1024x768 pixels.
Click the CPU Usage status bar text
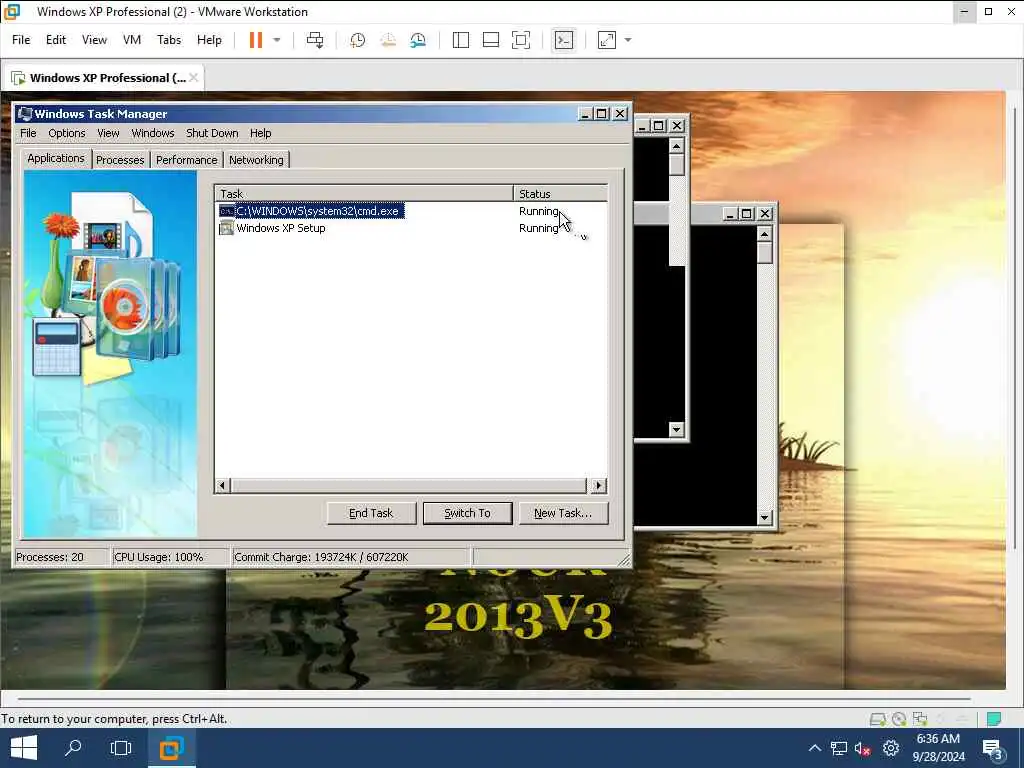point(158,557)
